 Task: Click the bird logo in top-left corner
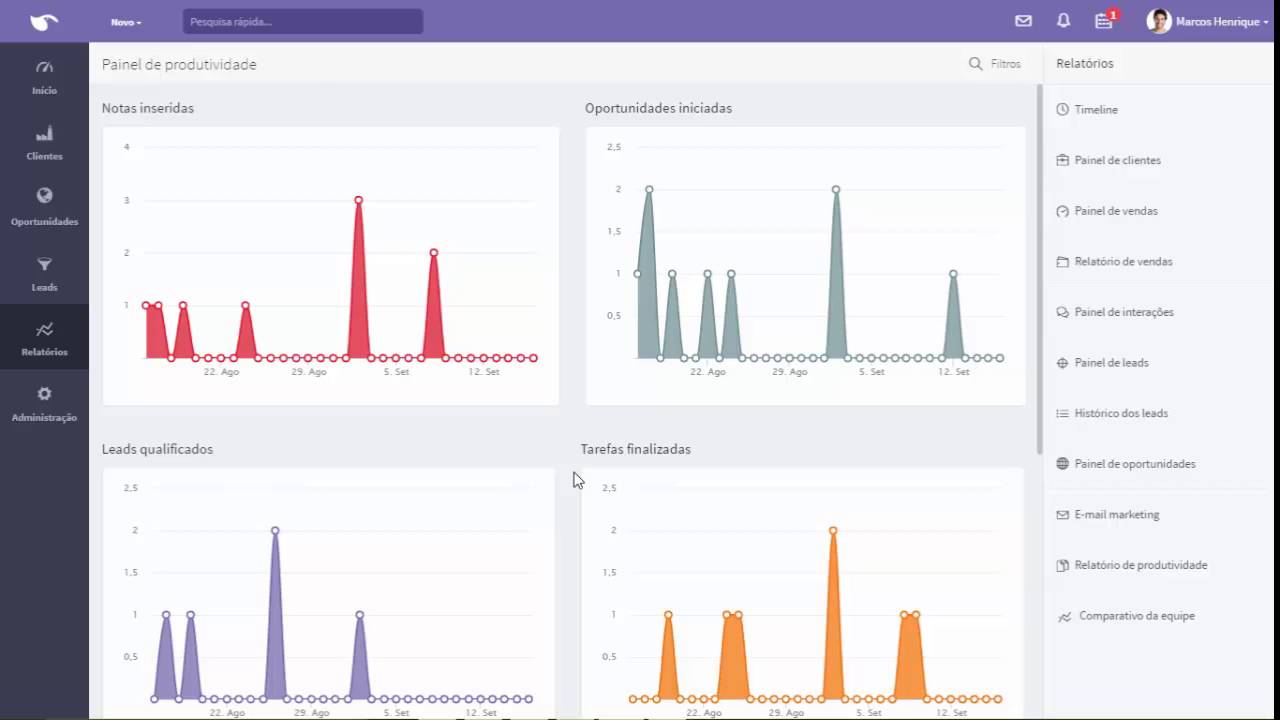click(x=44, y=21)
